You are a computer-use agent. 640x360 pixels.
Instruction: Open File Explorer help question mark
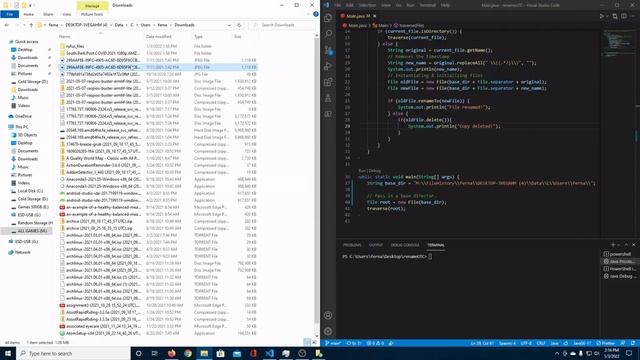(316, 14)
